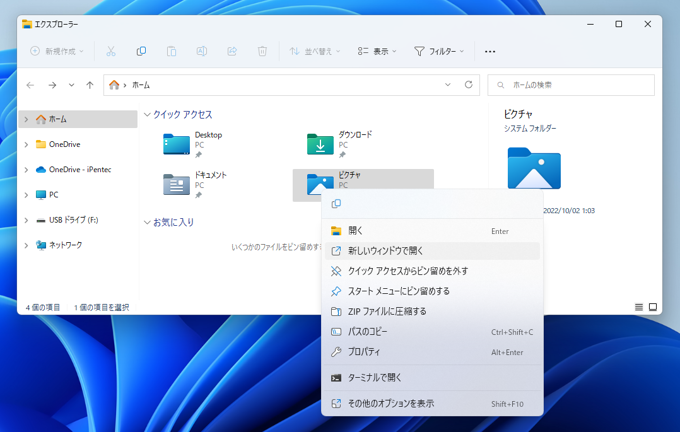
Task: Click the ホームの検索 search box
Action: [571, 85]
